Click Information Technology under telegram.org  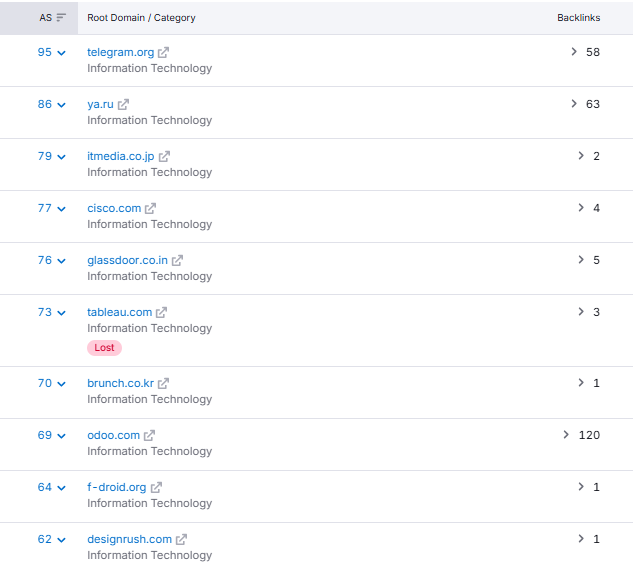(150, 68)
